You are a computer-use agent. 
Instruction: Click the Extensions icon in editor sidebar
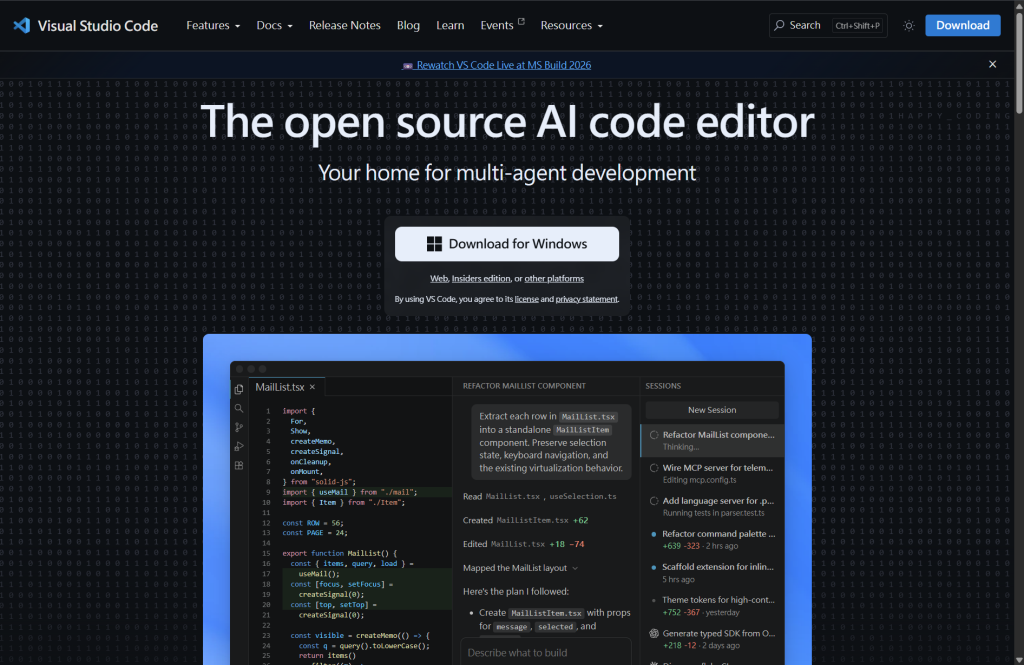click(239, 466)
